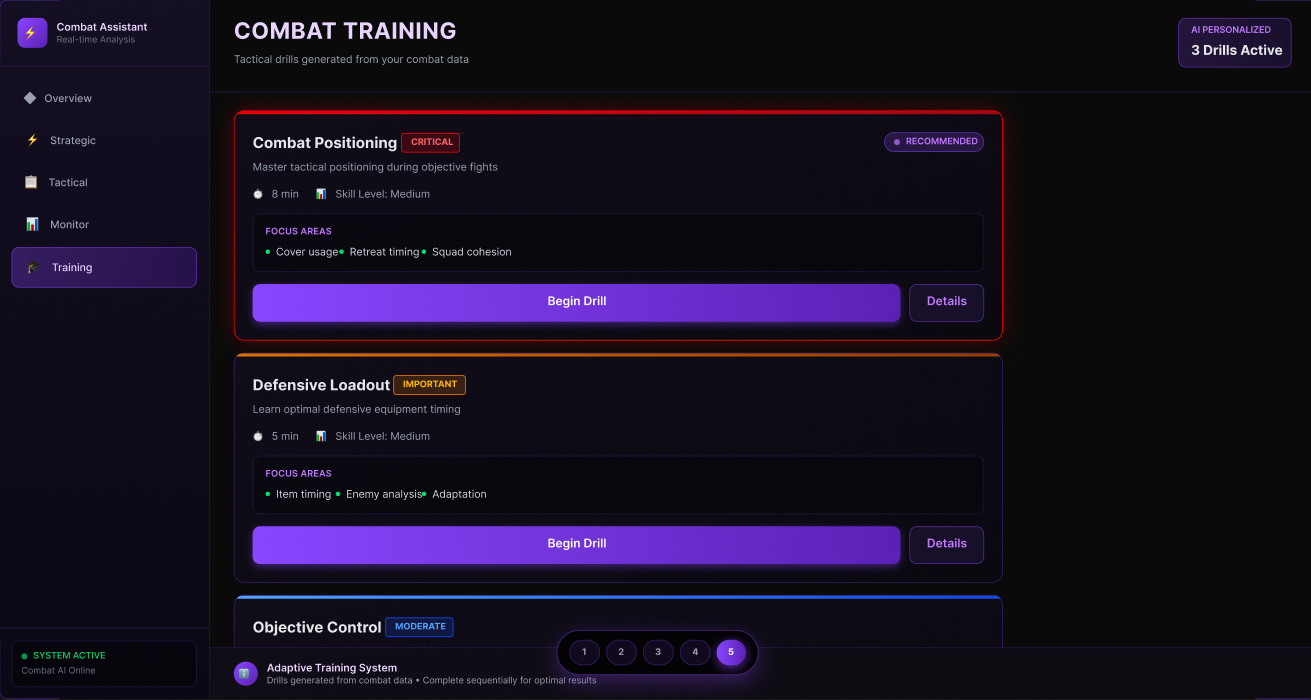This screenshot has width=1311, height=700.
Task: Click the Training graduation cap icon
Action: 33,267
